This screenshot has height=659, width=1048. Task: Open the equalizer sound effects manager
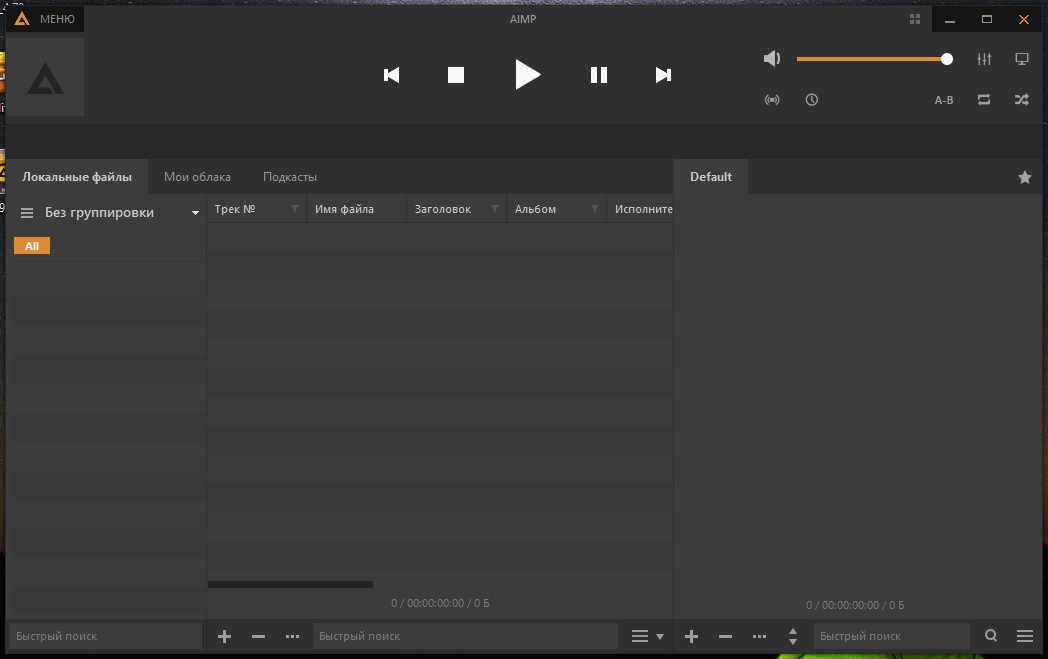[x=984, y=59]
